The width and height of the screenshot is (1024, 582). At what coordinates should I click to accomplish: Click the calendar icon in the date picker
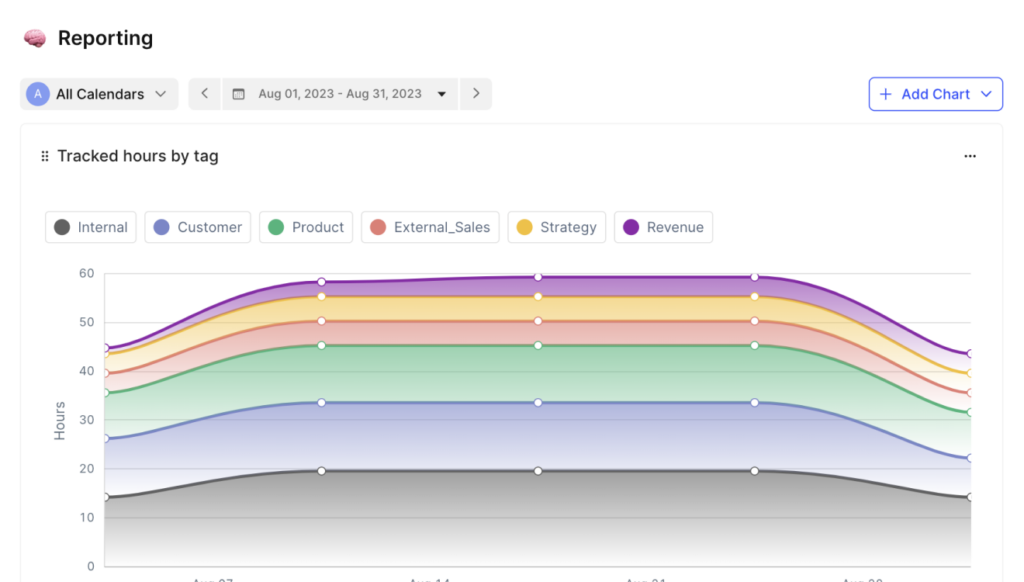click(x=237, y=93)
